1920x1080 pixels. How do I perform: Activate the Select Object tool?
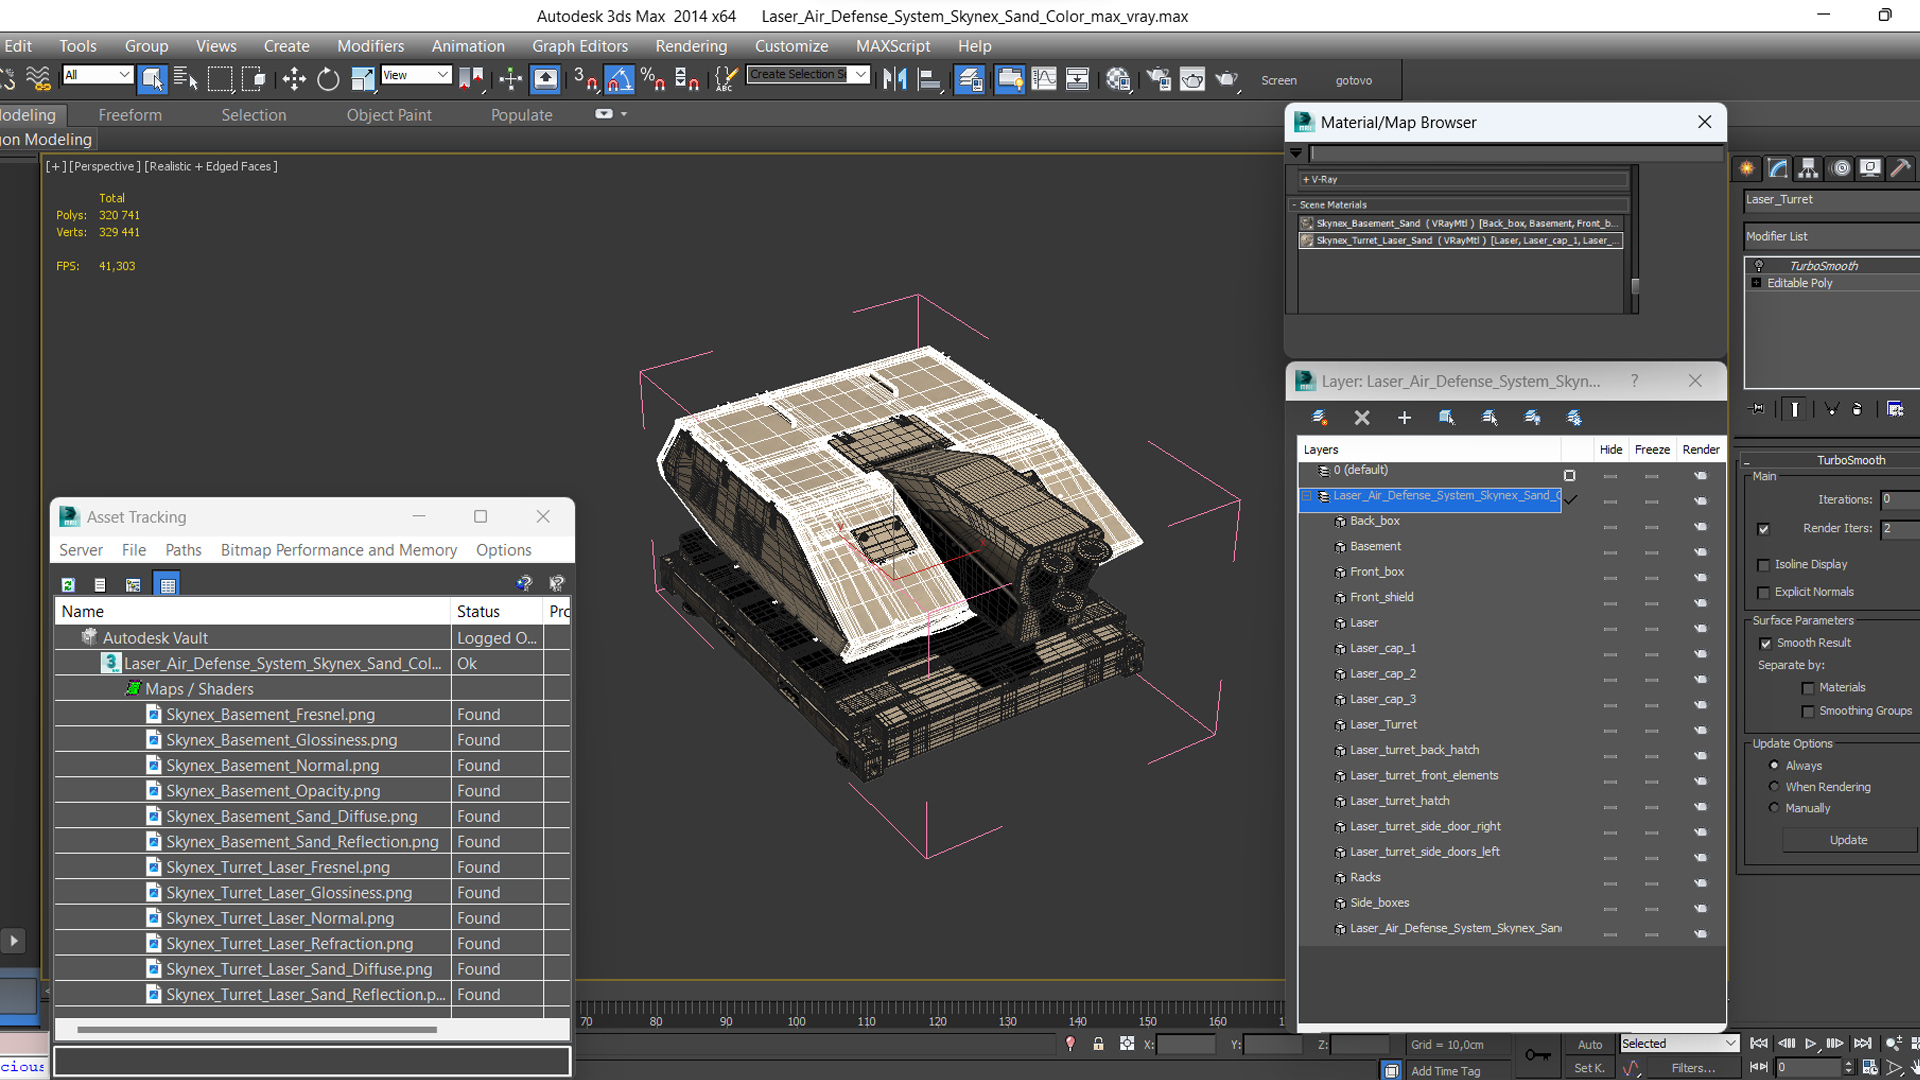click(x=152, y=79)
